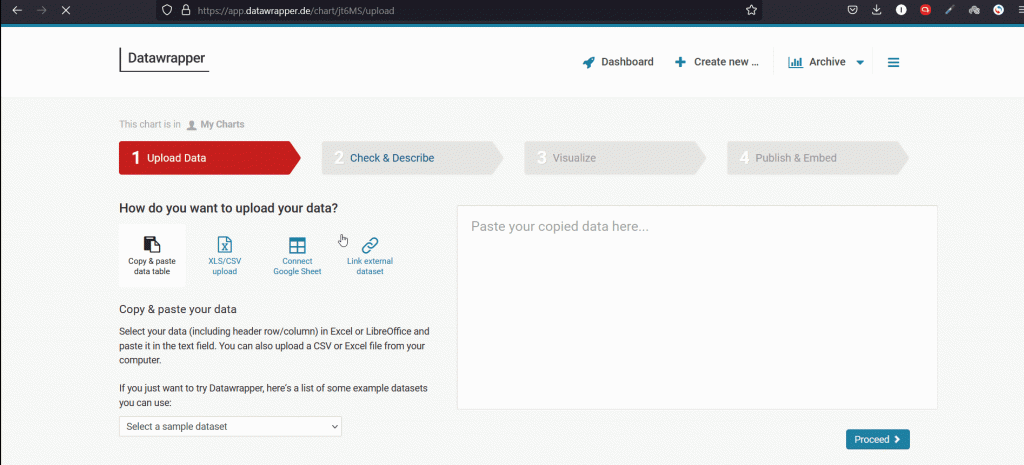This screenshot has height=465, width=1024.
Task: Stop page loading with the X button
Action: 65,10
